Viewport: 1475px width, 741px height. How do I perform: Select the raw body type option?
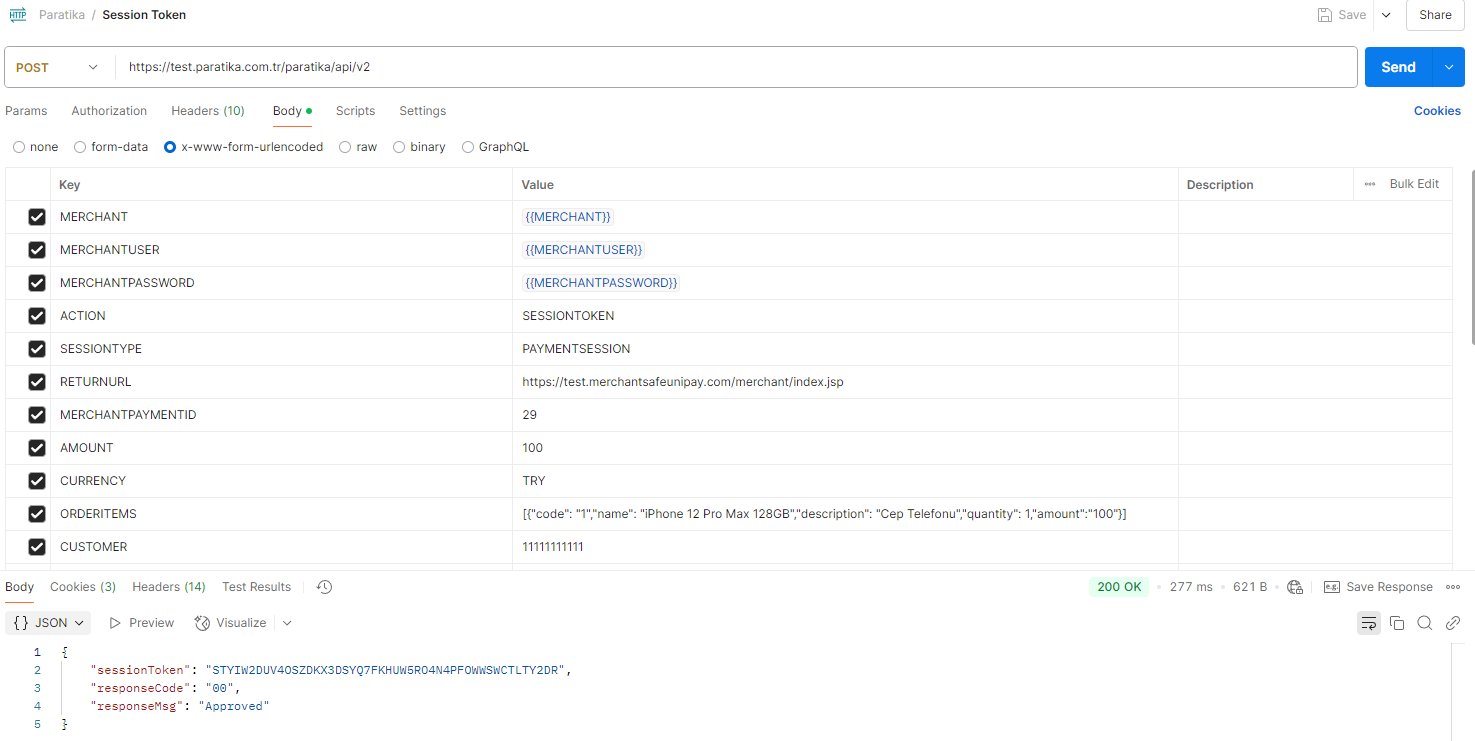[x=345, y=147]
